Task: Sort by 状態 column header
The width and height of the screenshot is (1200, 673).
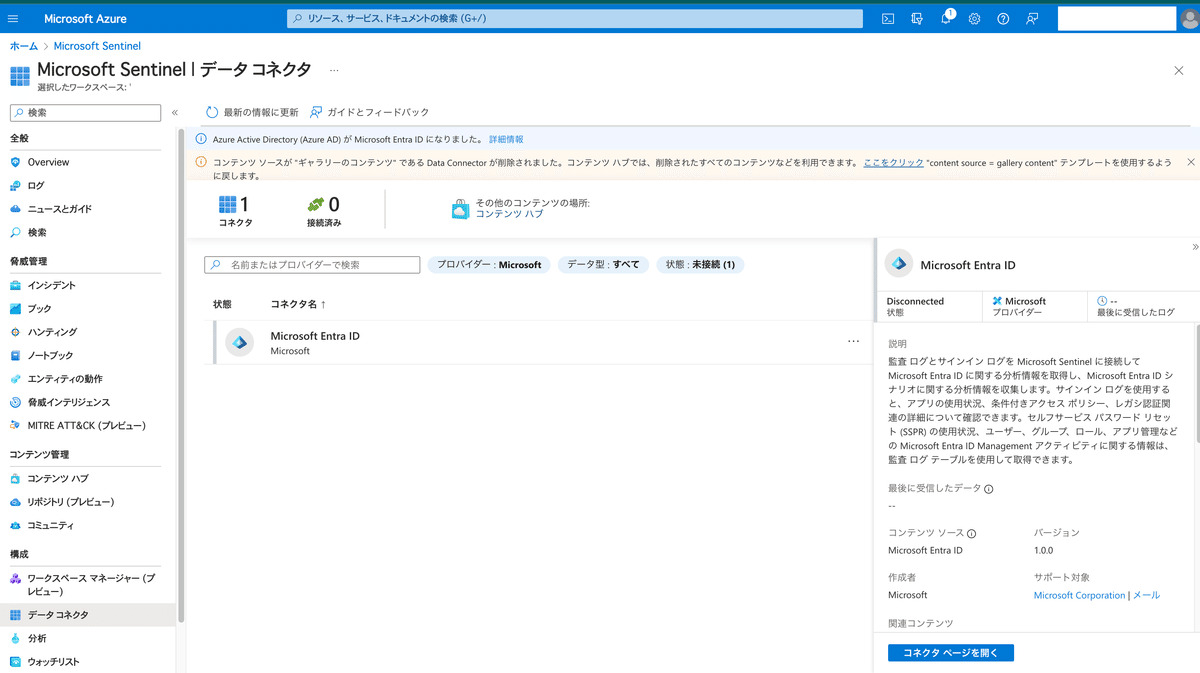Action: [222, 304]
